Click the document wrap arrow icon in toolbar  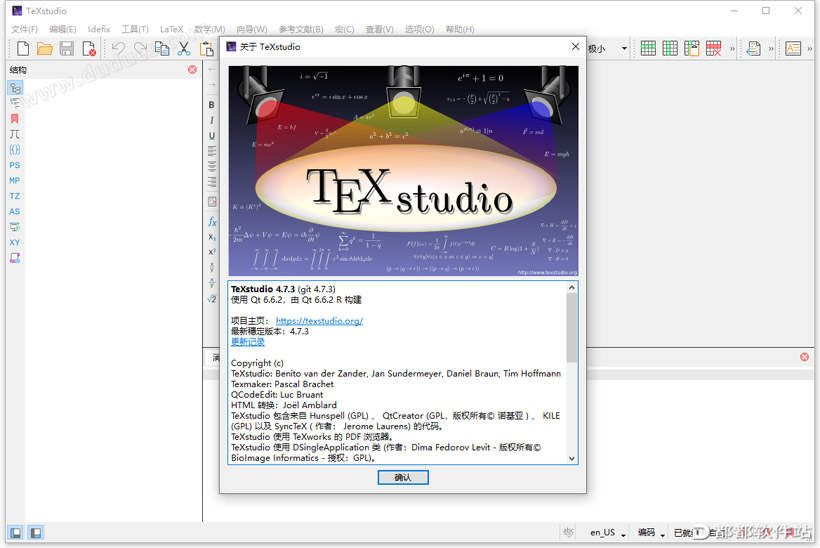[x=754, y=49]
